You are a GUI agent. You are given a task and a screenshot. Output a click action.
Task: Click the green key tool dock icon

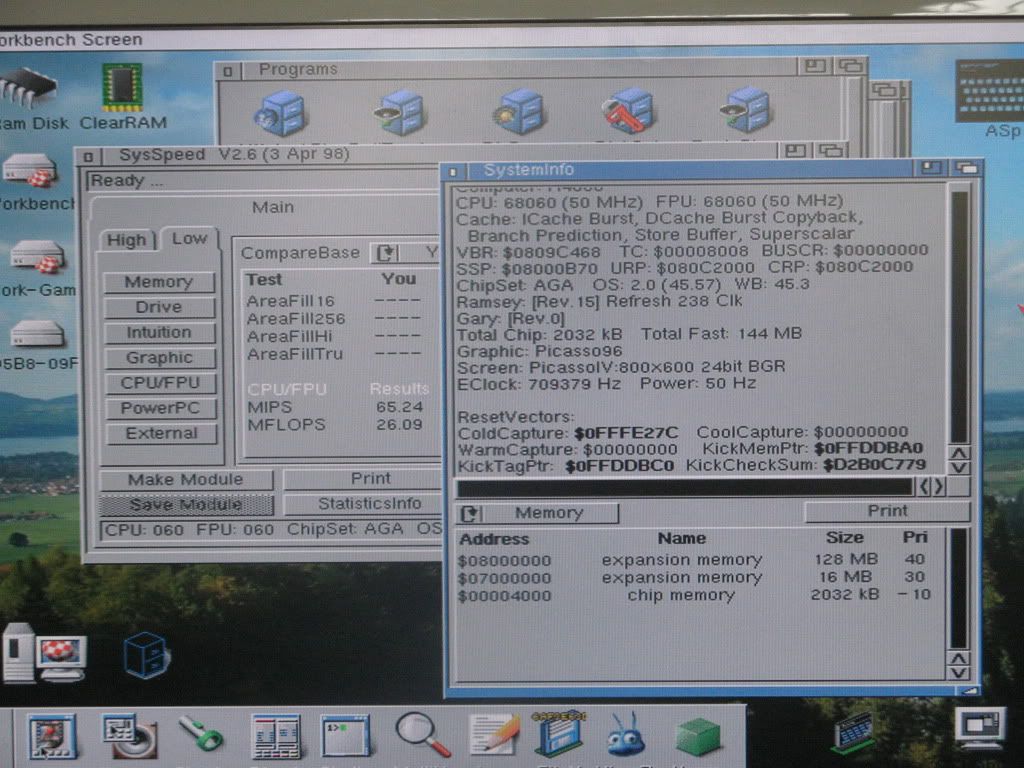200,735
